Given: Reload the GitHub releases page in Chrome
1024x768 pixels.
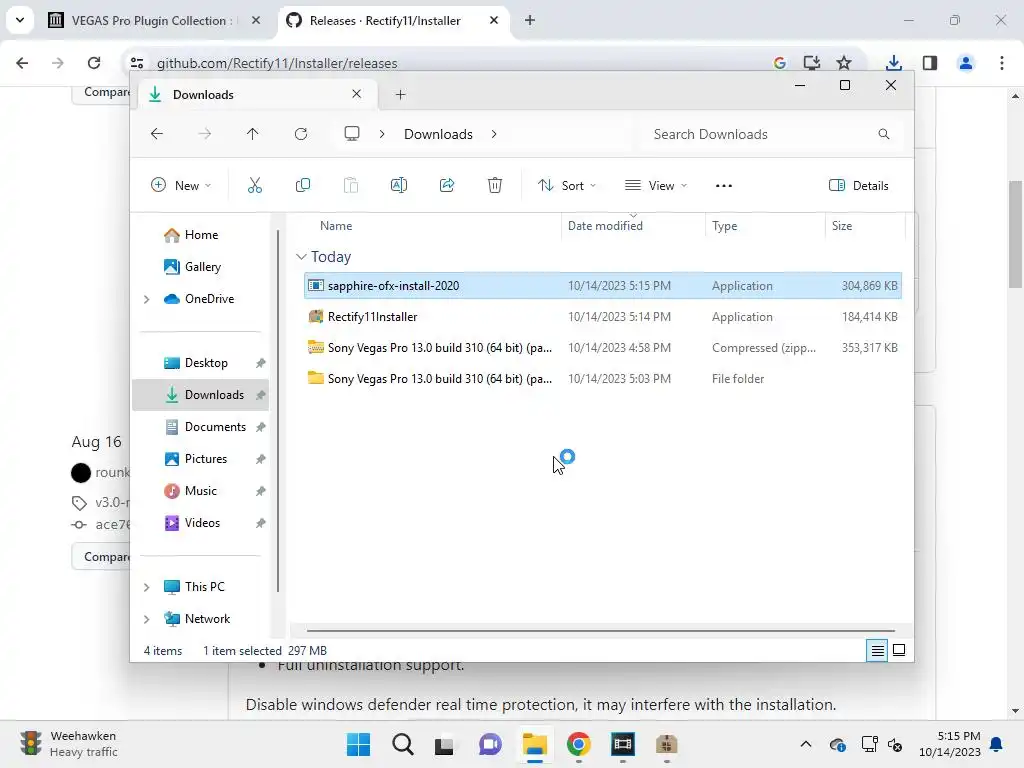Looking at the screenshot, I should point(94,63).
